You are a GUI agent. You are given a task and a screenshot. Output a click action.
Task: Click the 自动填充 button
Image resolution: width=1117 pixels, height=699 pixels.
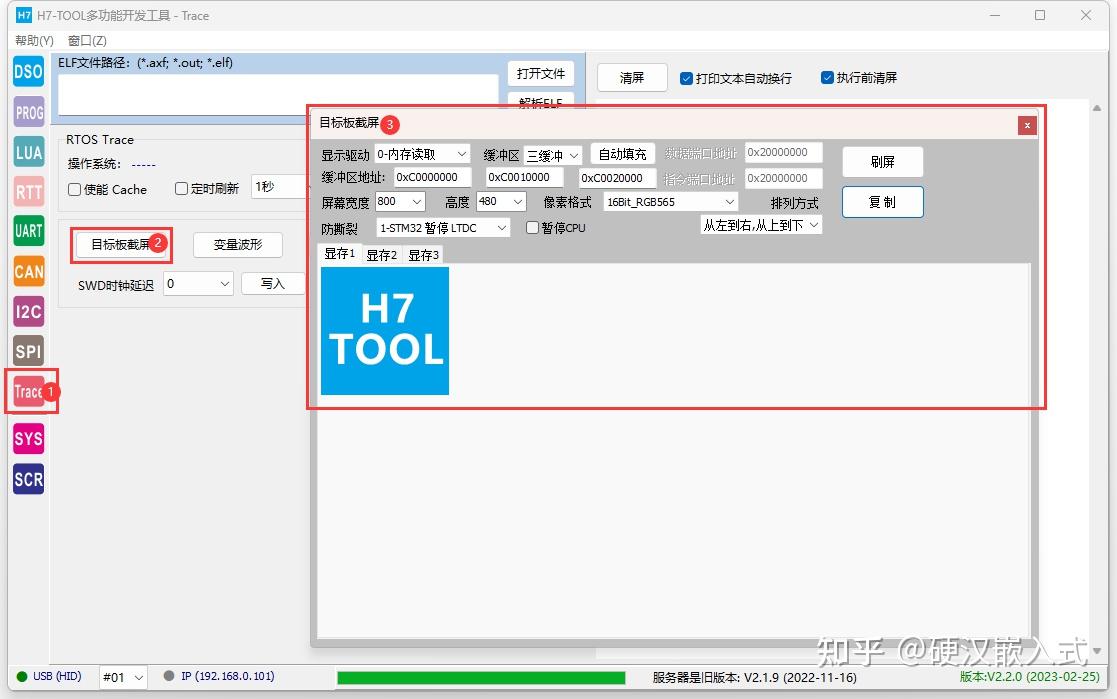pos(621,153)
